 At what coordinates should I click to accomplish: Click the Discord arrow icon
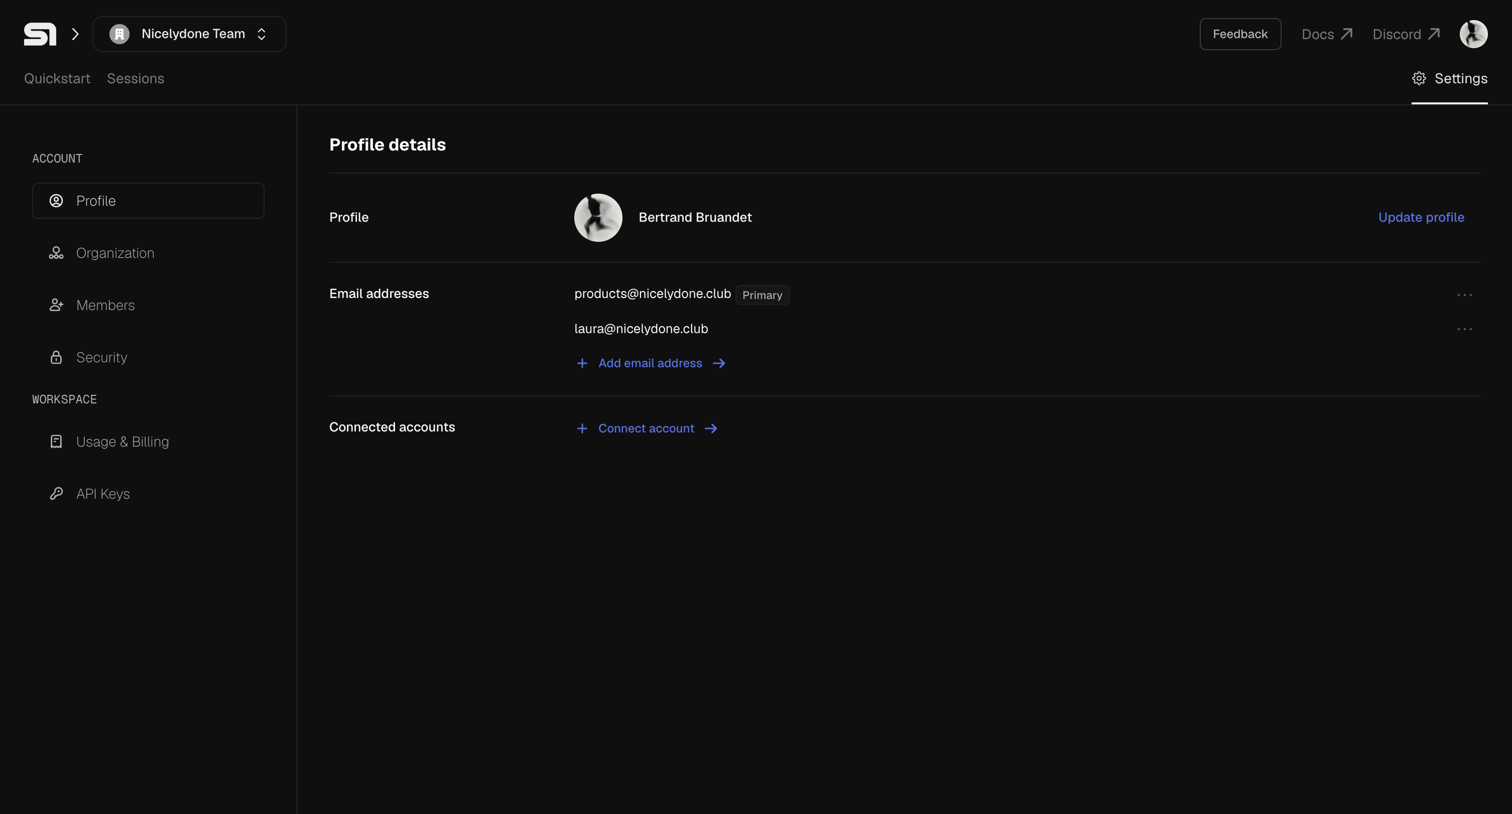click(x=1434, y=34)
